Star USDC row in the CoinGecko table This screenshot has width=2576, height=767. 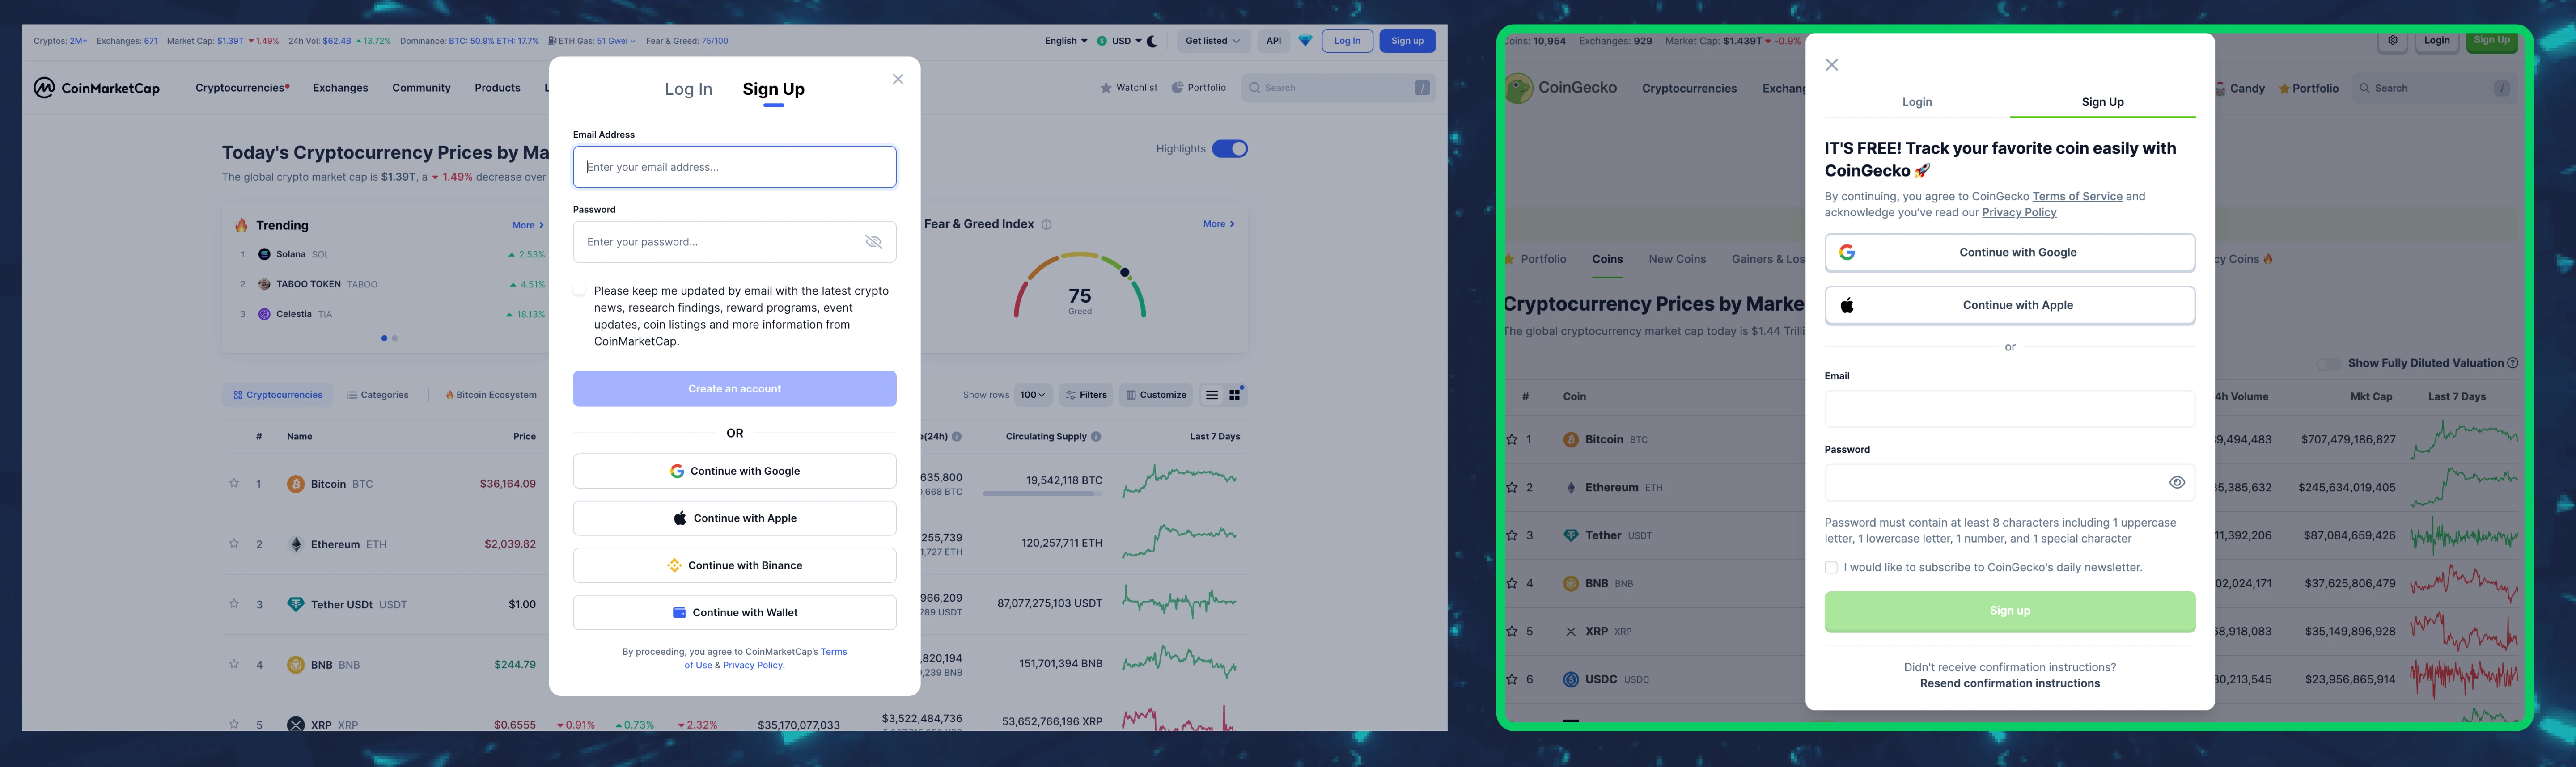[1512, 679]
